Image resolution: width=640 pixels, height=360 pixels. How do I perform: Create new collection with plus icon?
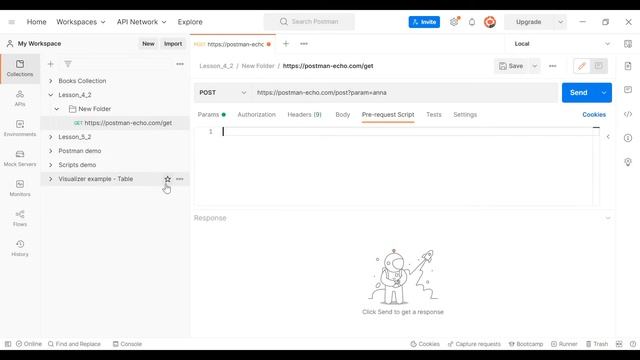click(51, 64)
